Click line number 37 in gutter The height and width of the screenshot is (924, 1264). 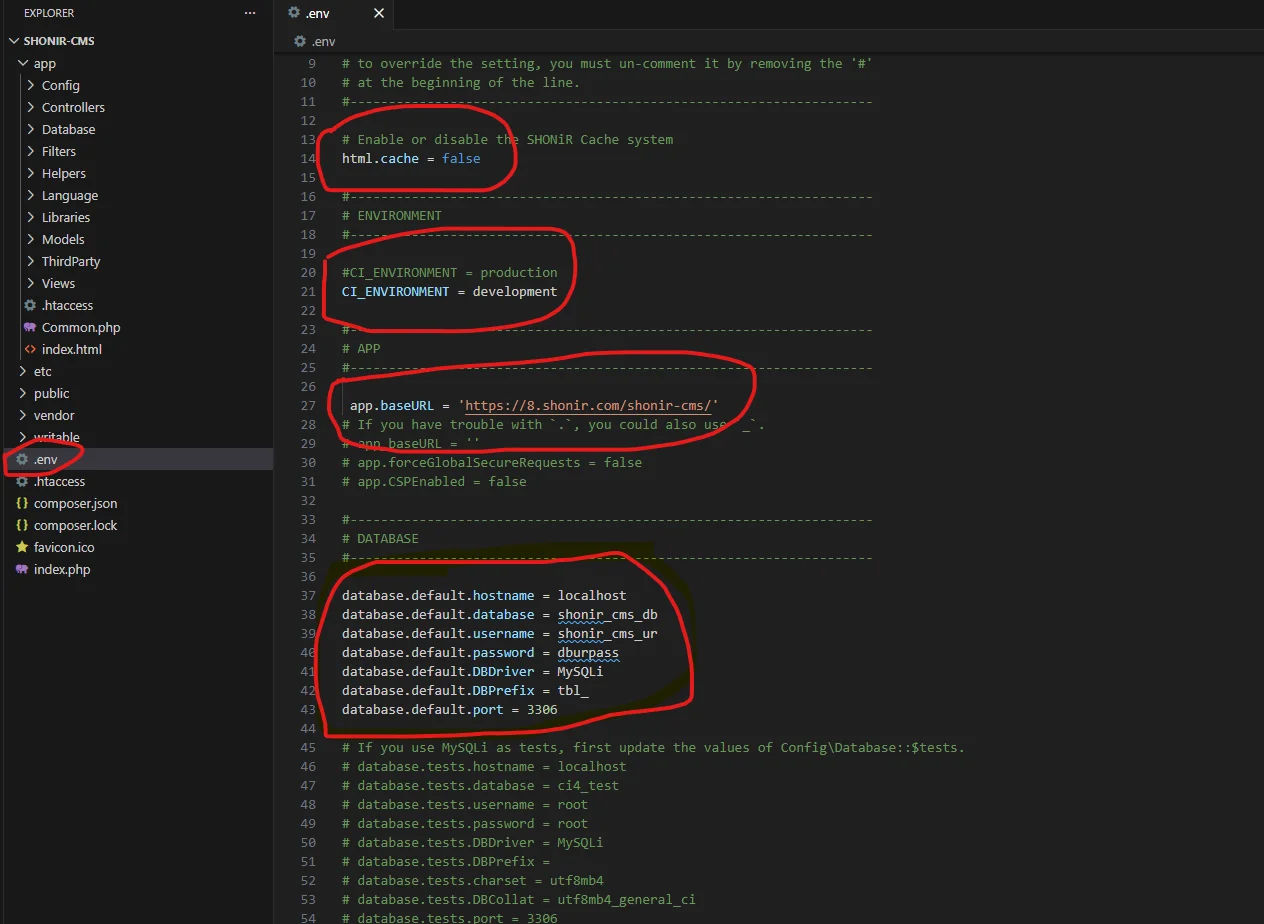(x=308, y=595)
